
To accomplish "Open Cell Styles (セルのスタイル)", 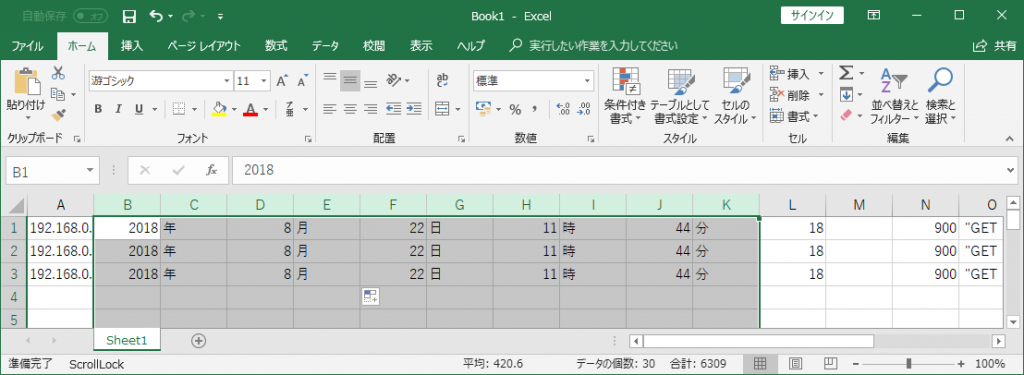I will pos(735,96).
